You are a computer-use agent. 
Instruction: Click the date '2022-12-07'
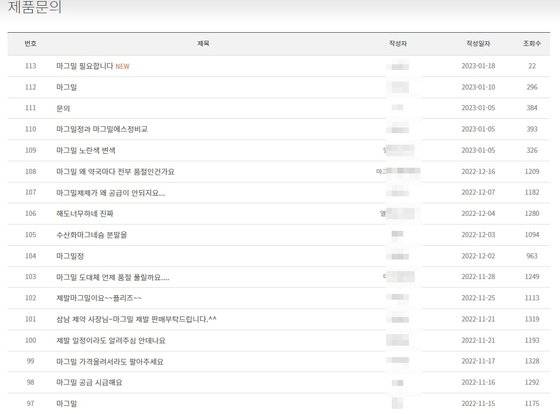click(478, 193)
